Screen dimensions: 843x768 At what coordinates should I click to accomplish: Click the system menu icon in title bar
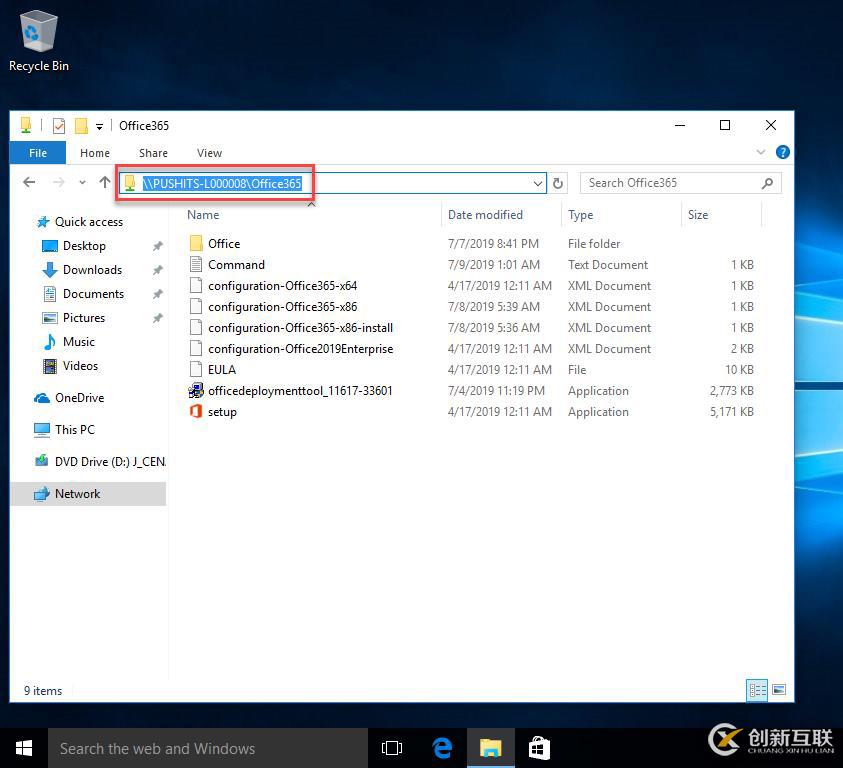(26, 126)
